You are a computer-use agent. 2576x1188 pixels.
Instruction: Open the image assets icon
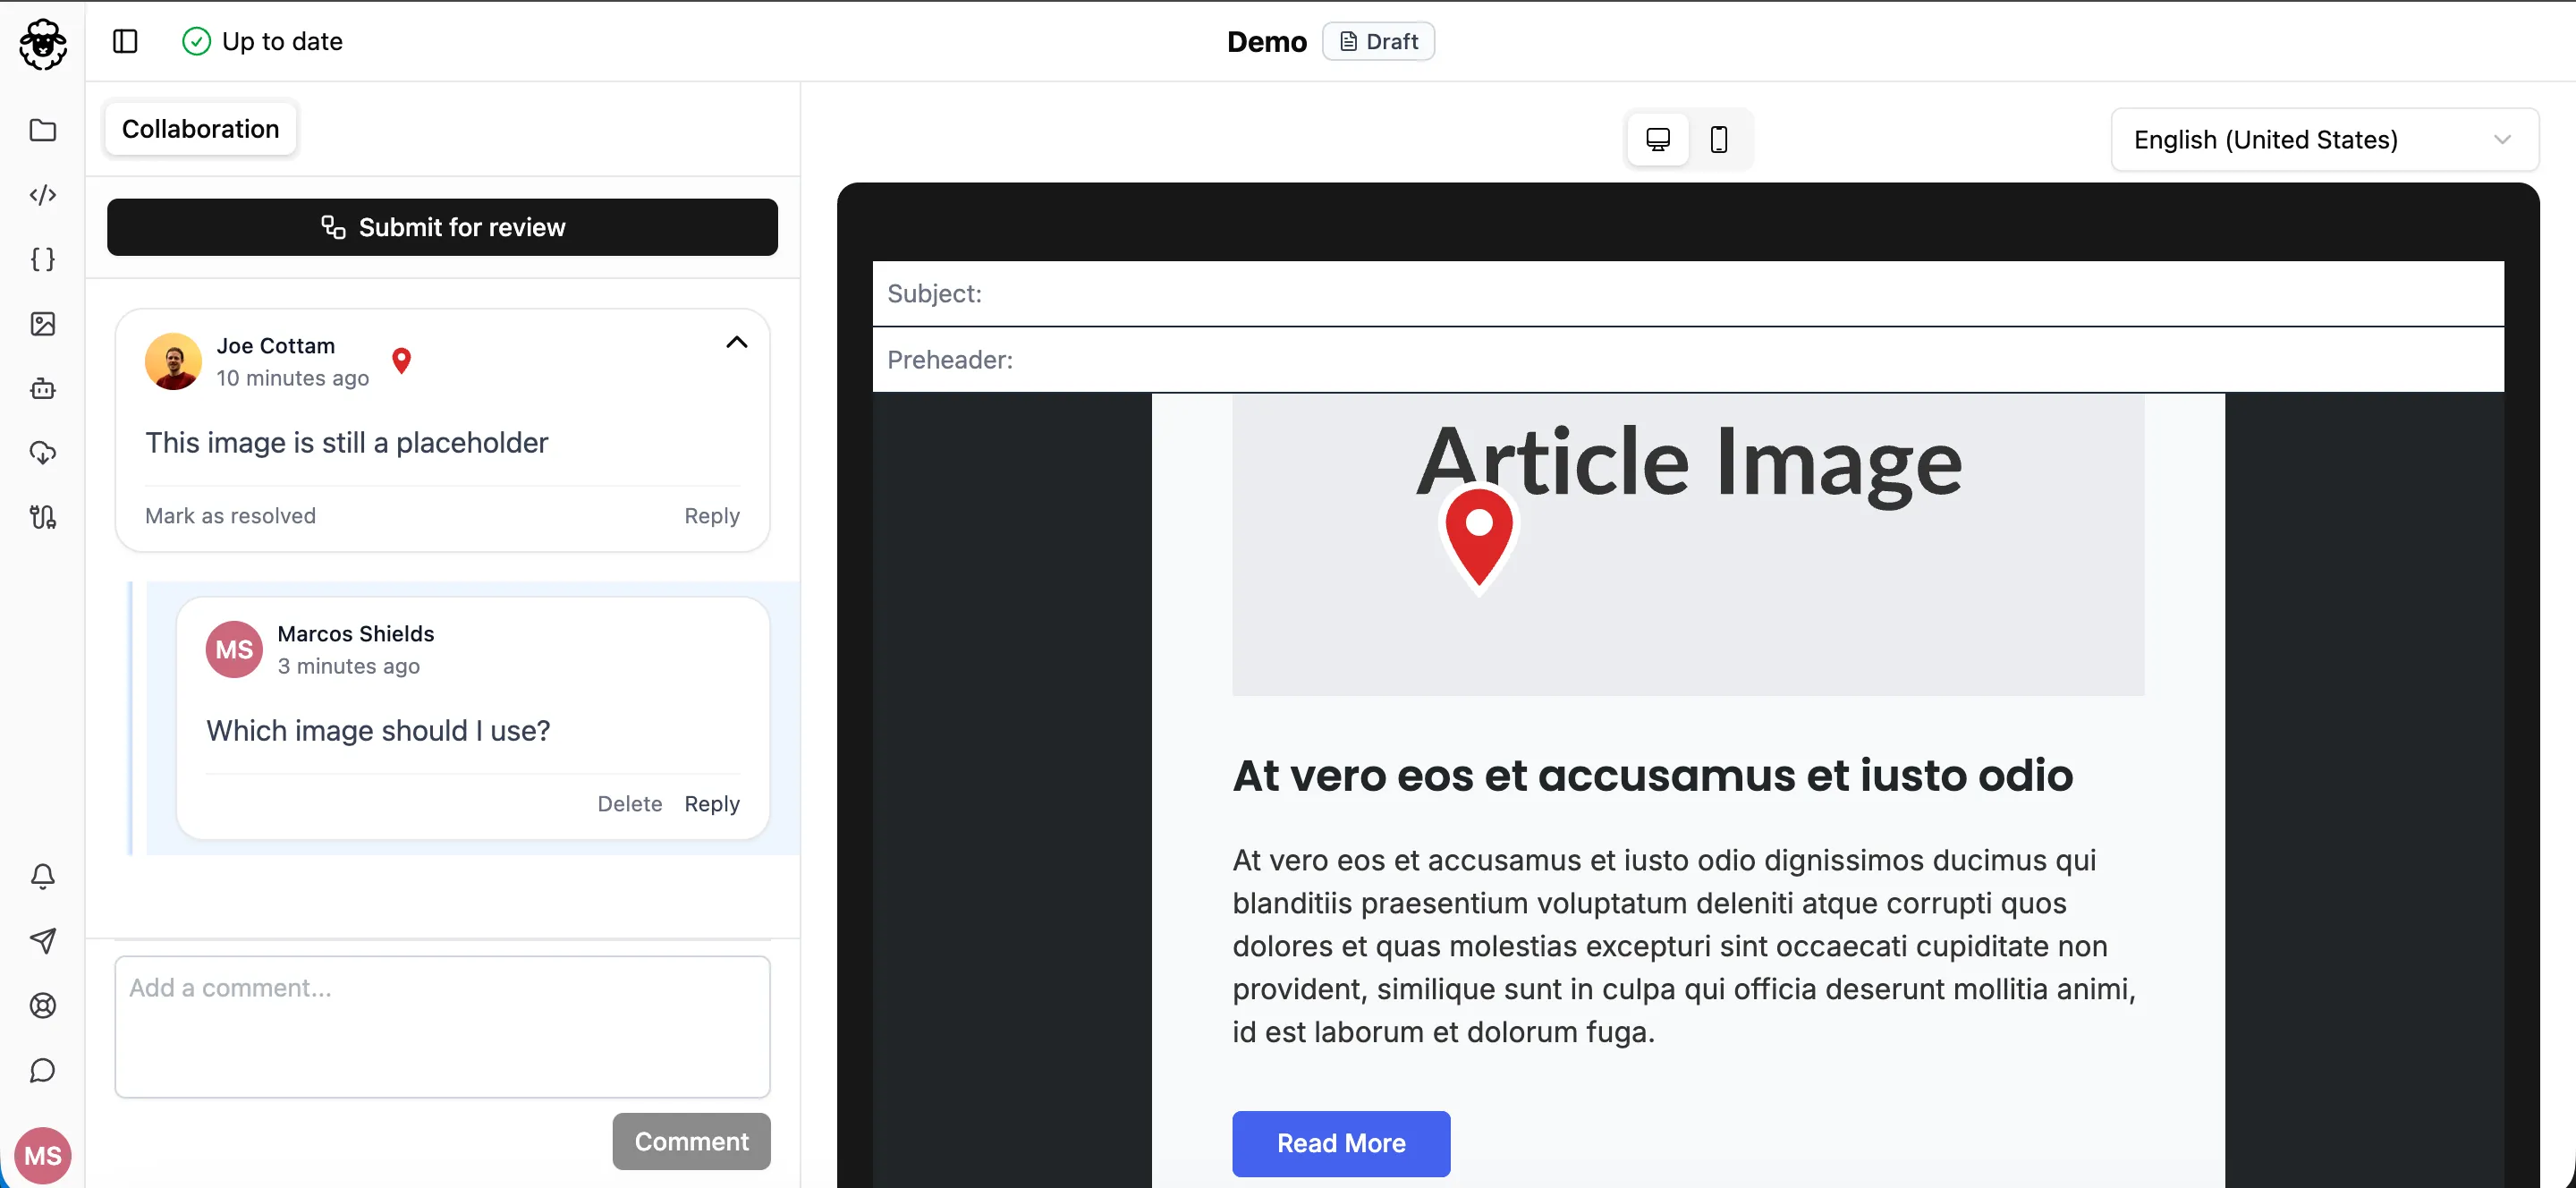[42, 324]
